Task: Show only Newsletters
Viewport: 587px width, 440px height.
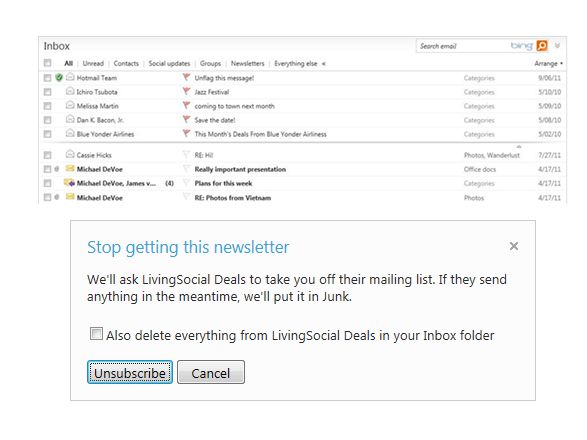Action: pyautogui.click(x=247, y=63)
